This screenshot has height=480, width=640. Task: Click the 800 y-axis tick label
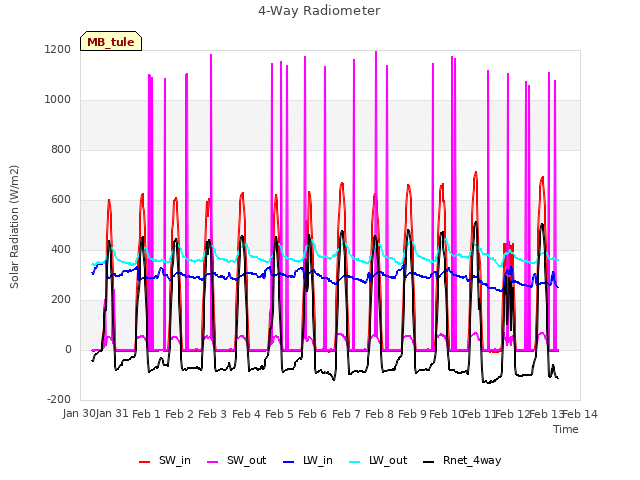click(x=61, y=150)
